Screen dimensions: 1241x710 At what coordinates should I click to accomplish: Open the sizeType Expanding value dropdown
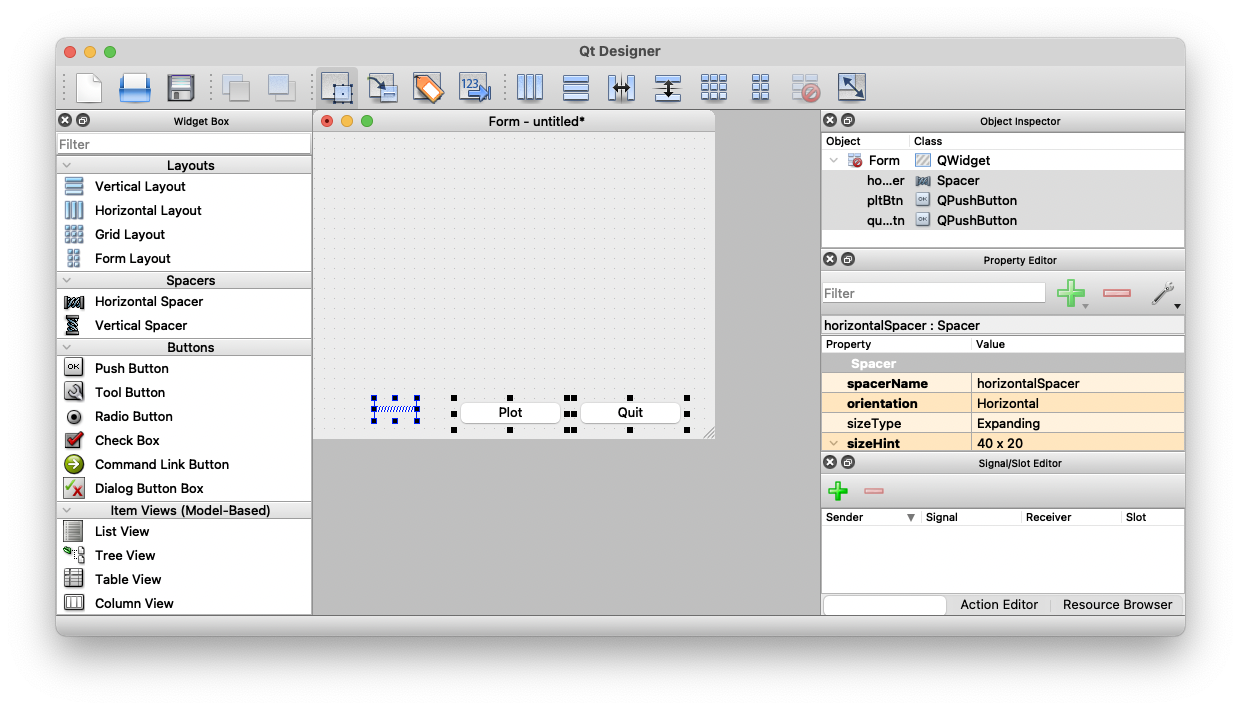coord(1078,423)
